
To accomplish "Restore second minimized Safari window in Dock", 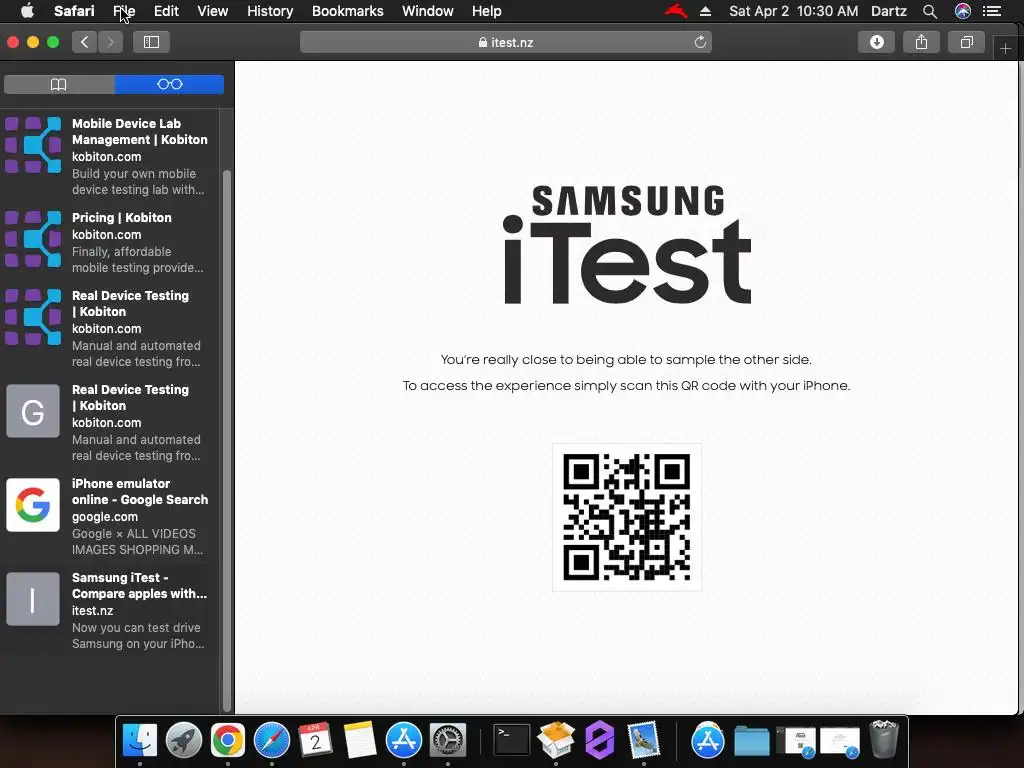I will 840,743.
